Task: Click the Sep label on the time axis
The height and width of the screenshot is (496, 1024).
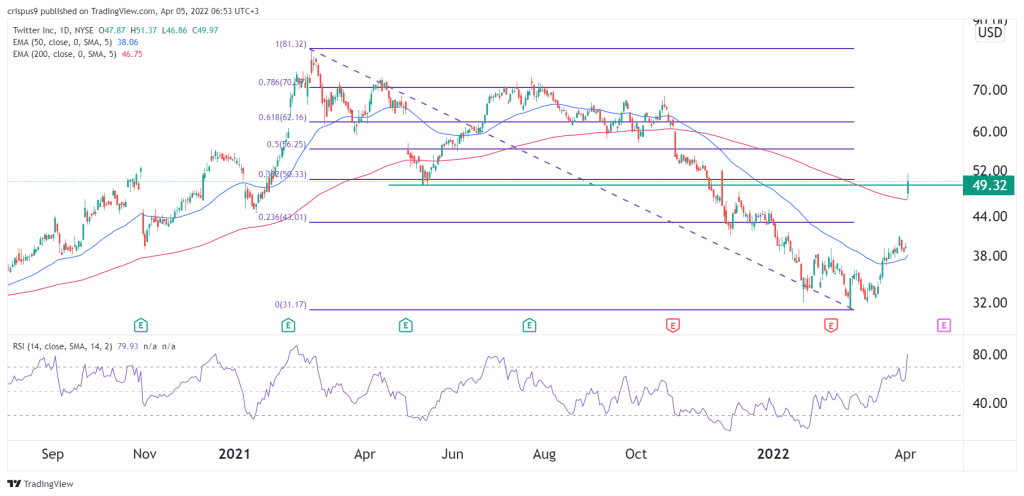Action: 52,454
